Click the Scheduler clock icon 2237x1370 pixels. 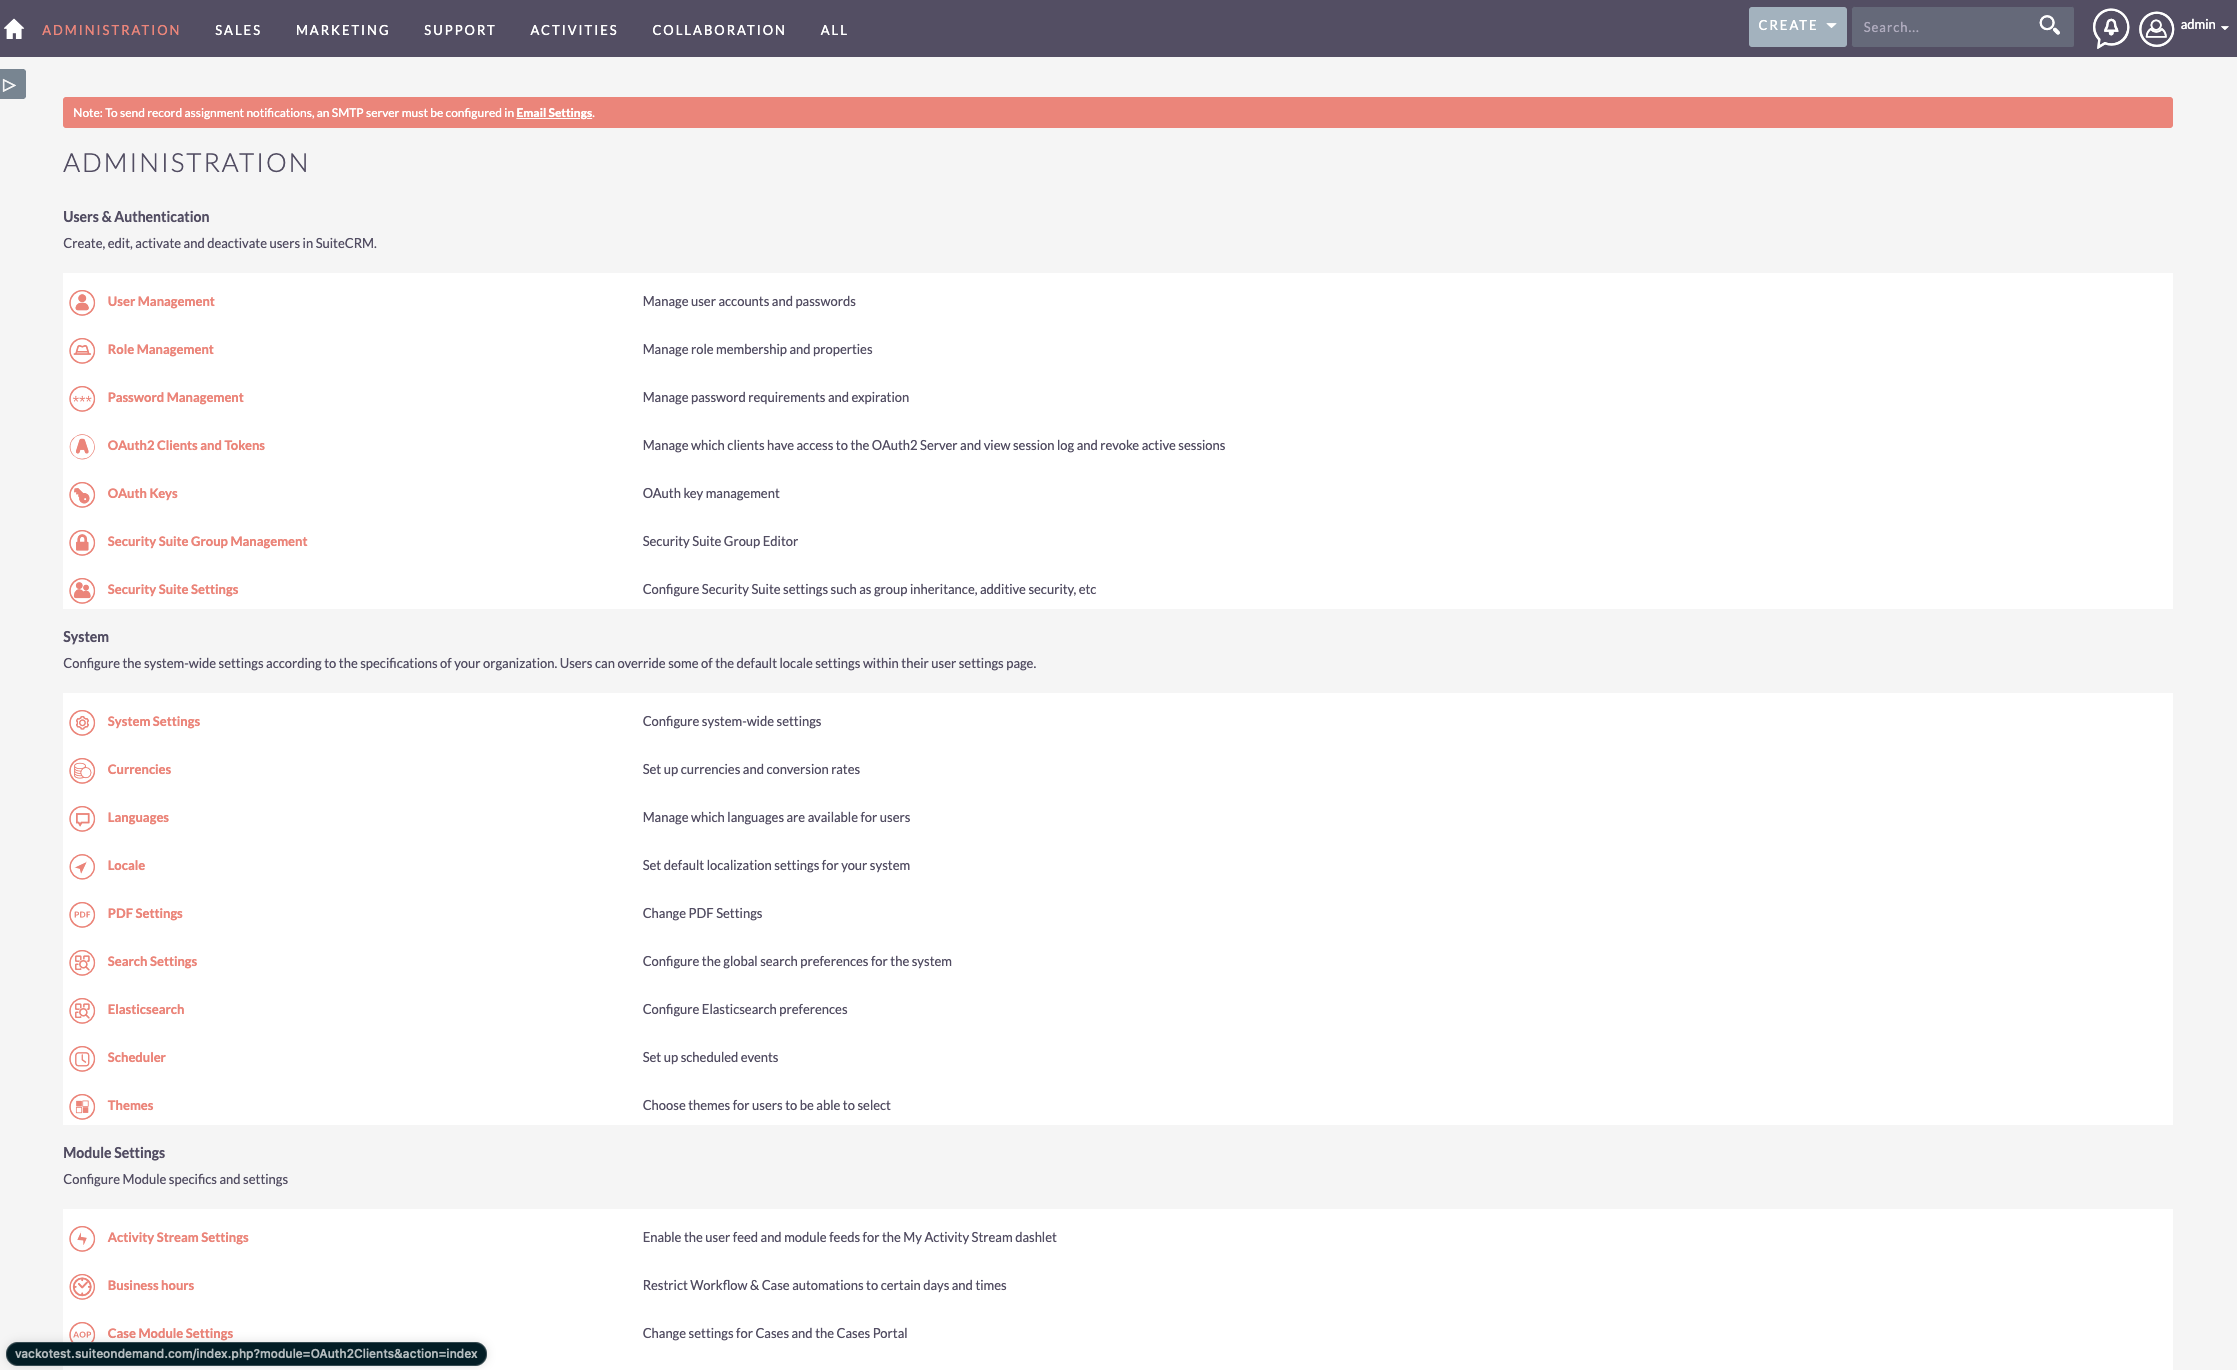[x=82, y=1058]
